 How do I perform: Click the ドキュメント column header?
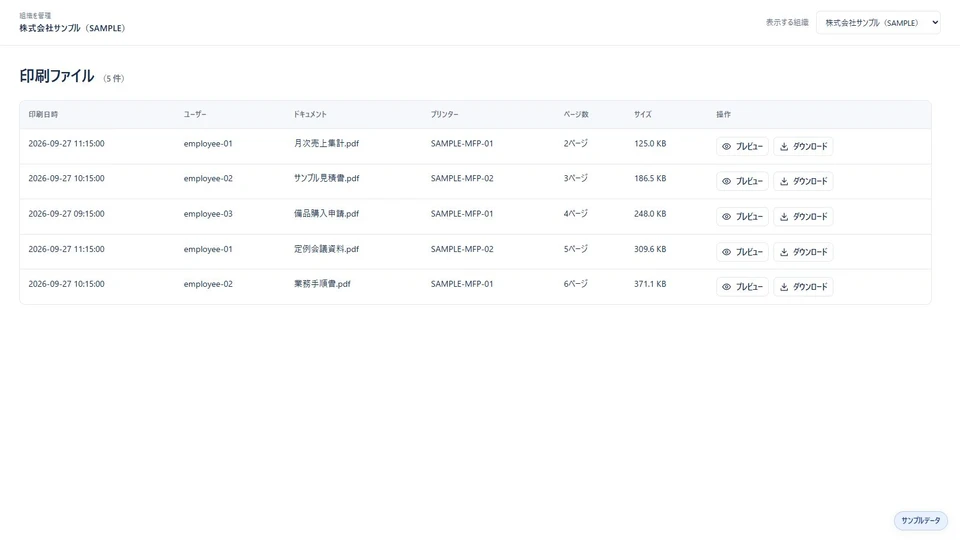tap(310, 114)
